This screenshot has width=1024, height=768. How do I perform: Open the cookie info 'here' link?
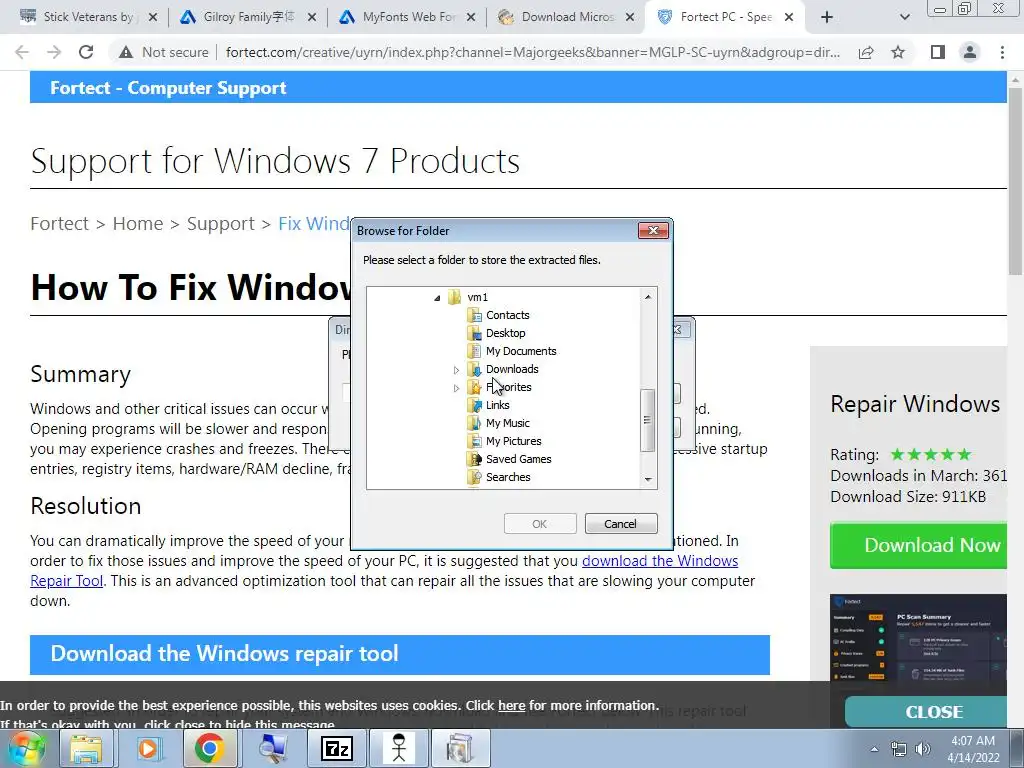tap(511, 706)
